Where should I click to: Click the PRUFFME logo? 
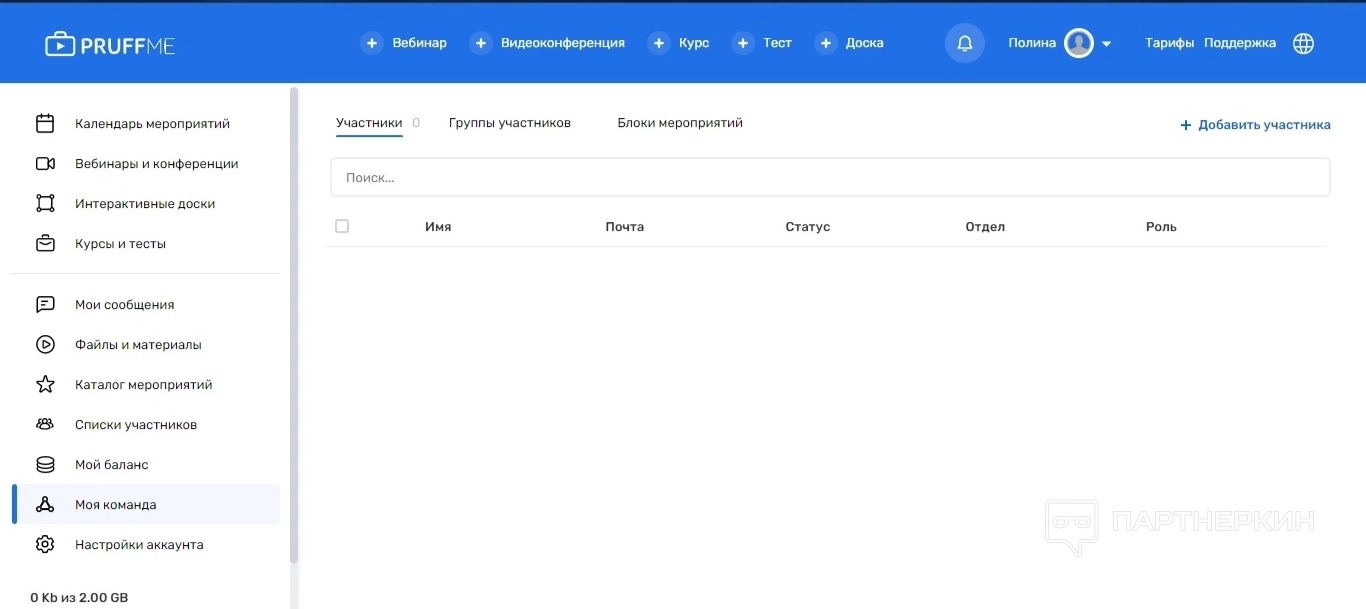(x=110, y=44)
